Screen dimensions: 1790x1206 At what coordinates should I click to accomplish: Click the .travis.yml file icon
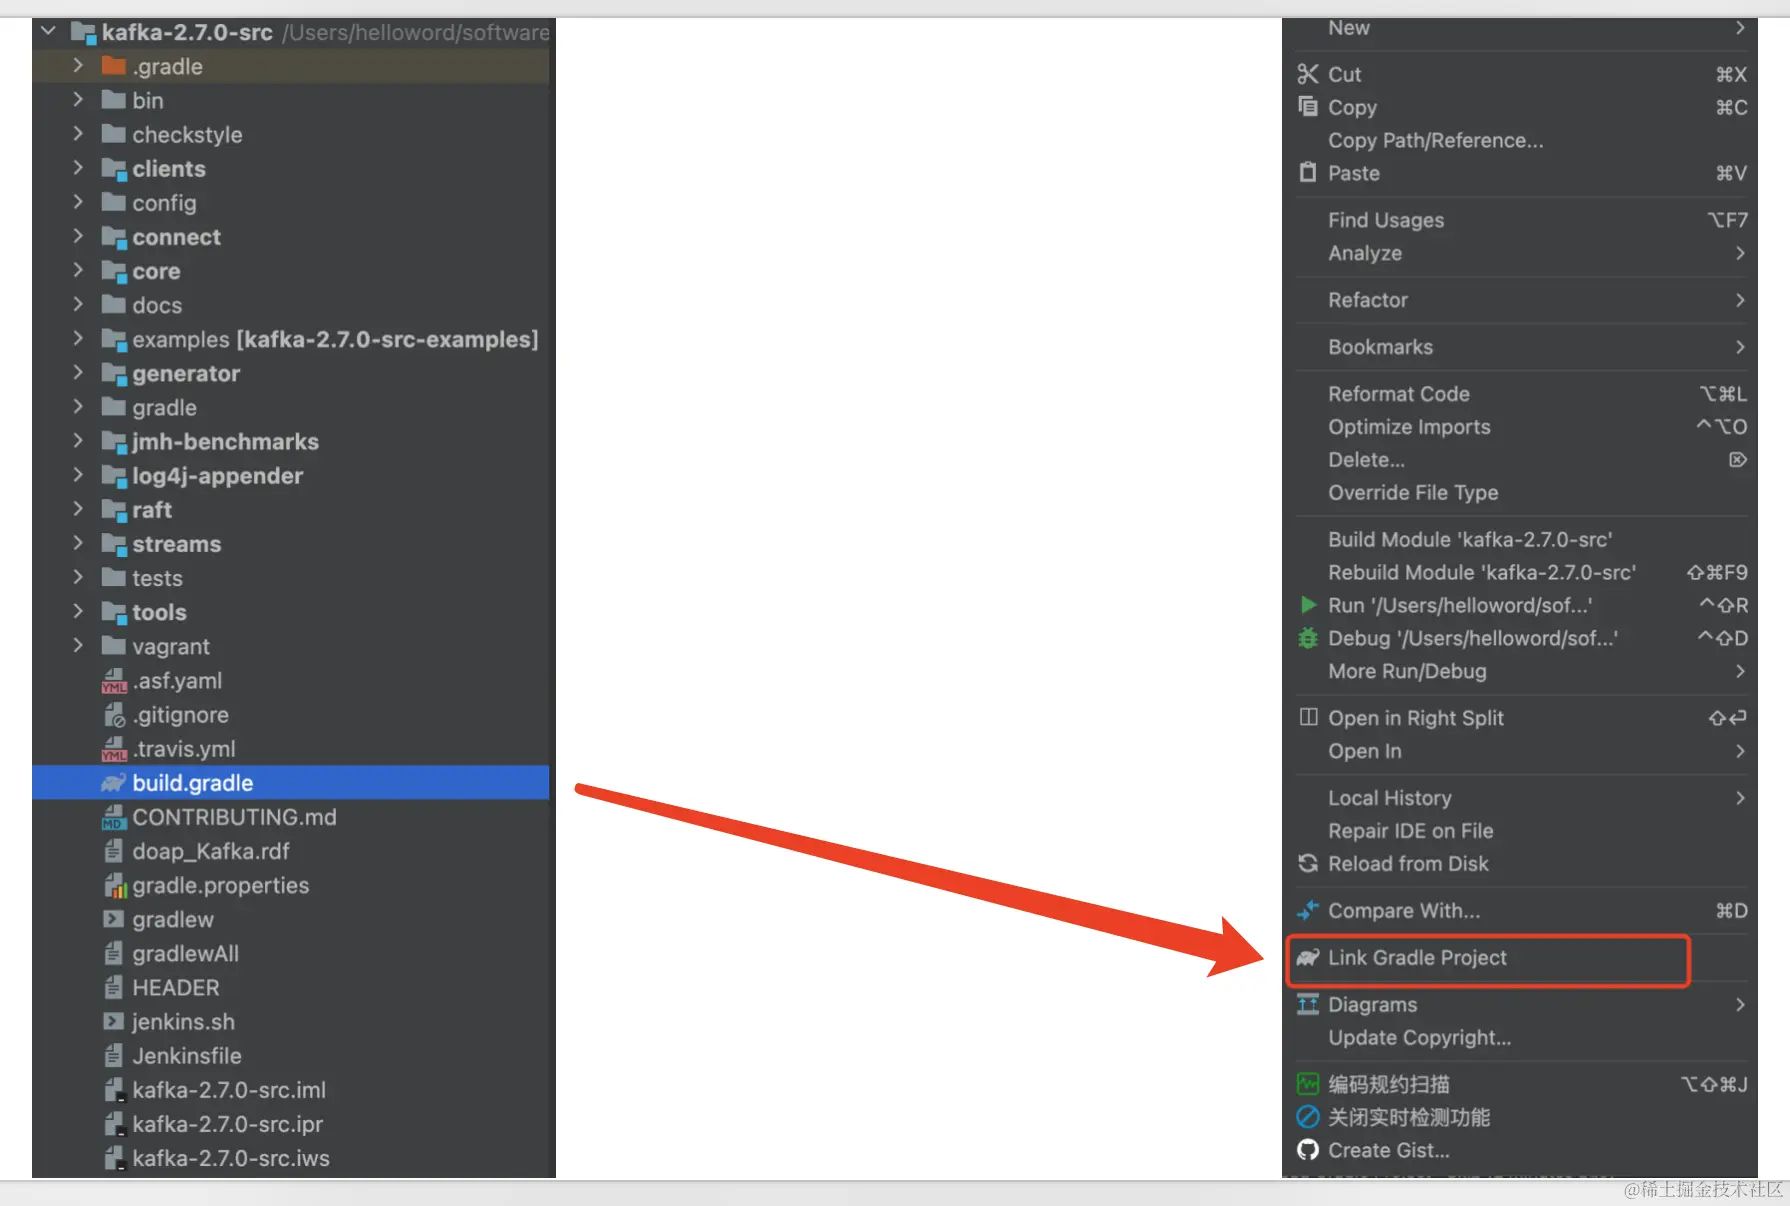click(x=114, y=749)
